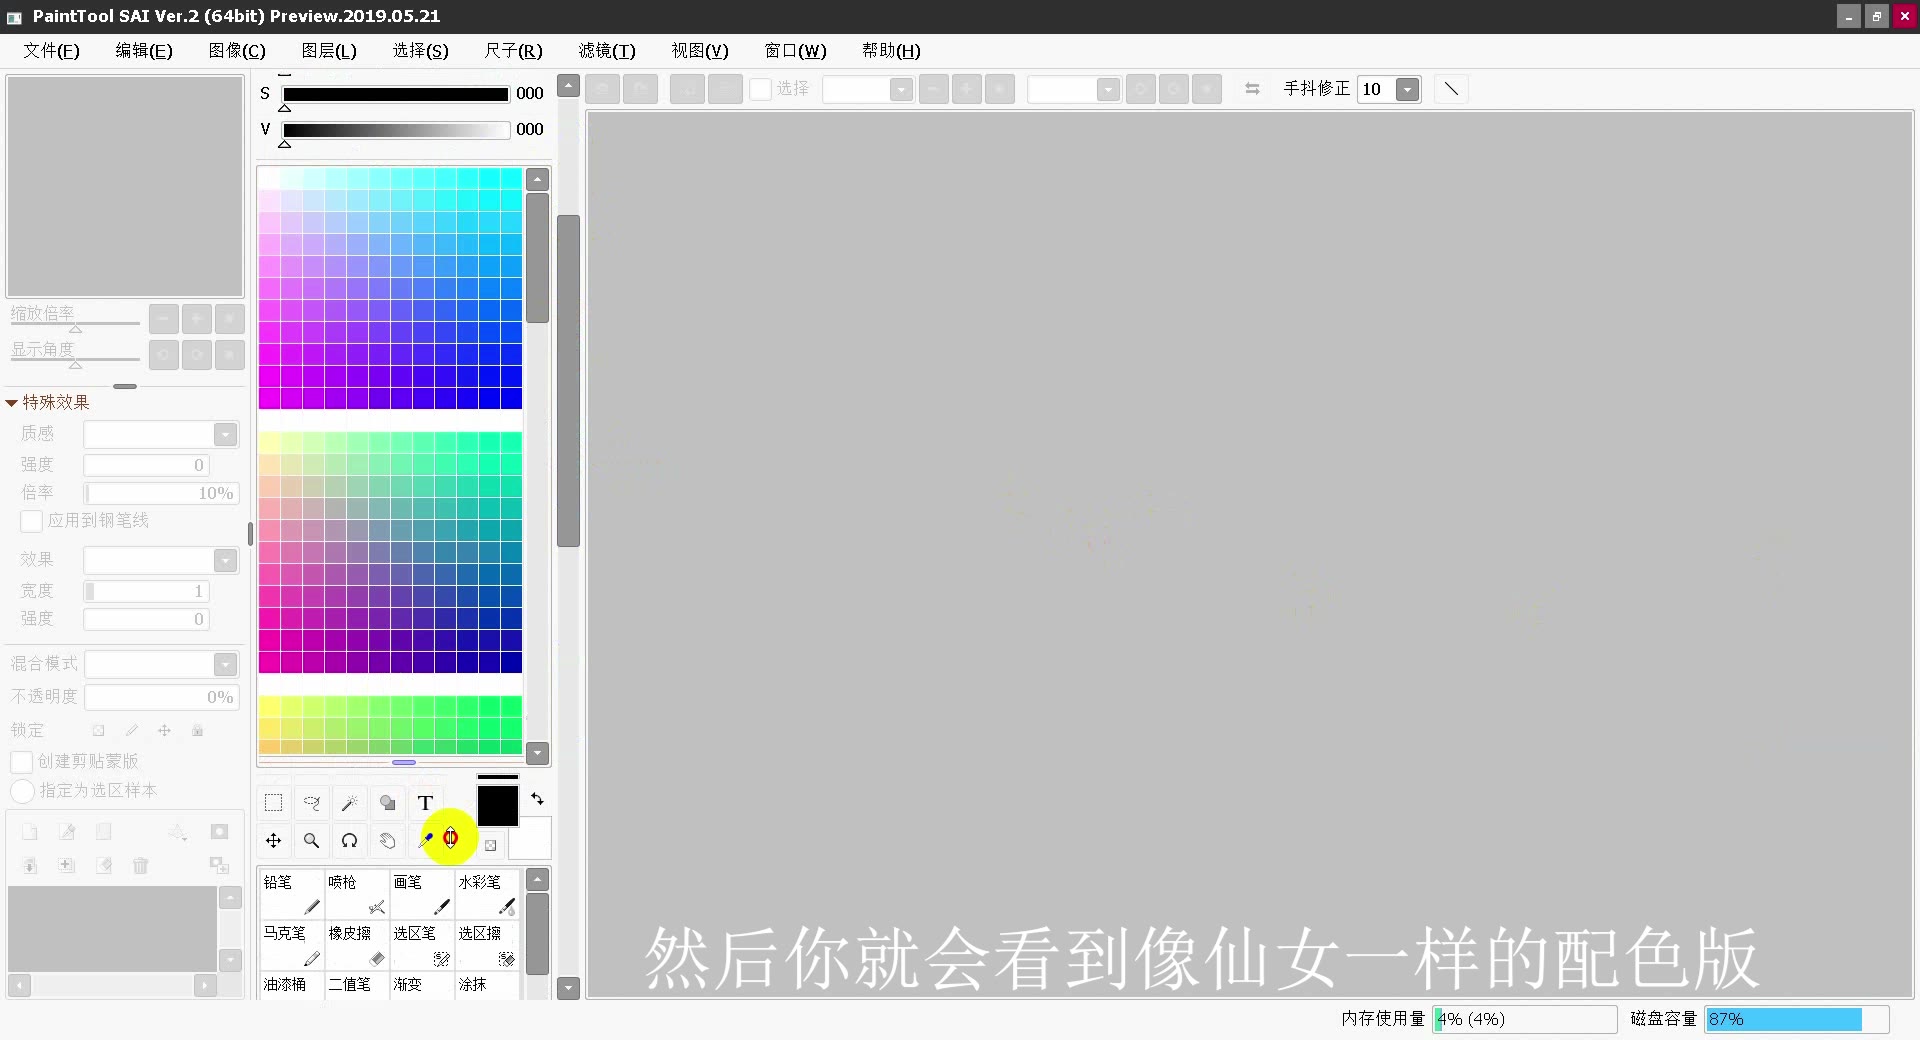Open the 视图(V) menu
Viewport: 1920px width, 1040px height.
coord(700,51)
